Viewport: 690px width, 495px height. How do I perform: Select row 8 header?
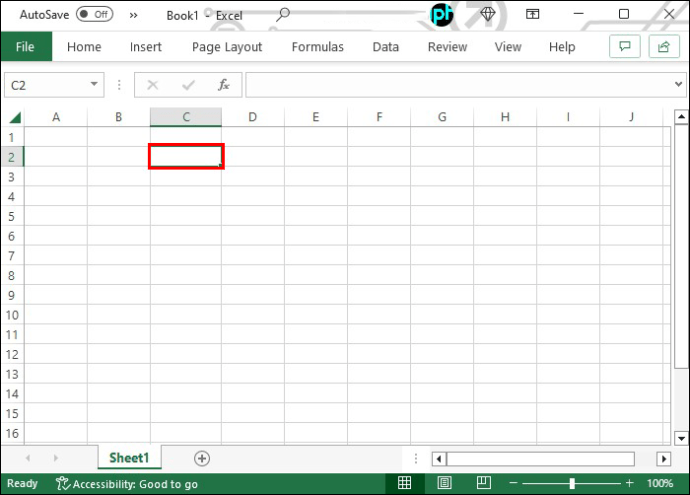(x=12, y=275)
